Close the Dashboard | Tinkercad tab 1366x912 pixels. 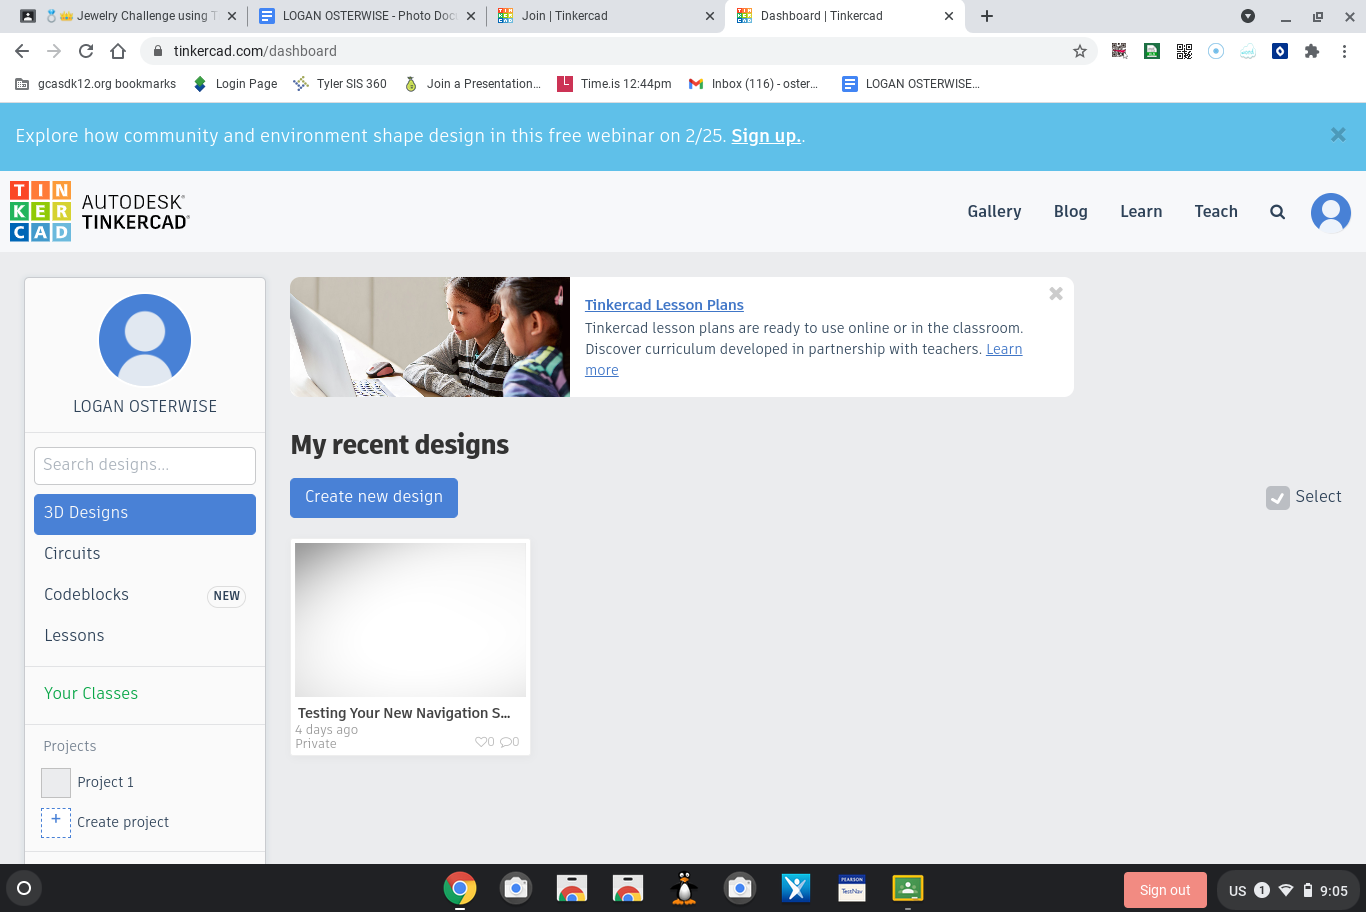pyautogui.click(x=949, y=16)
